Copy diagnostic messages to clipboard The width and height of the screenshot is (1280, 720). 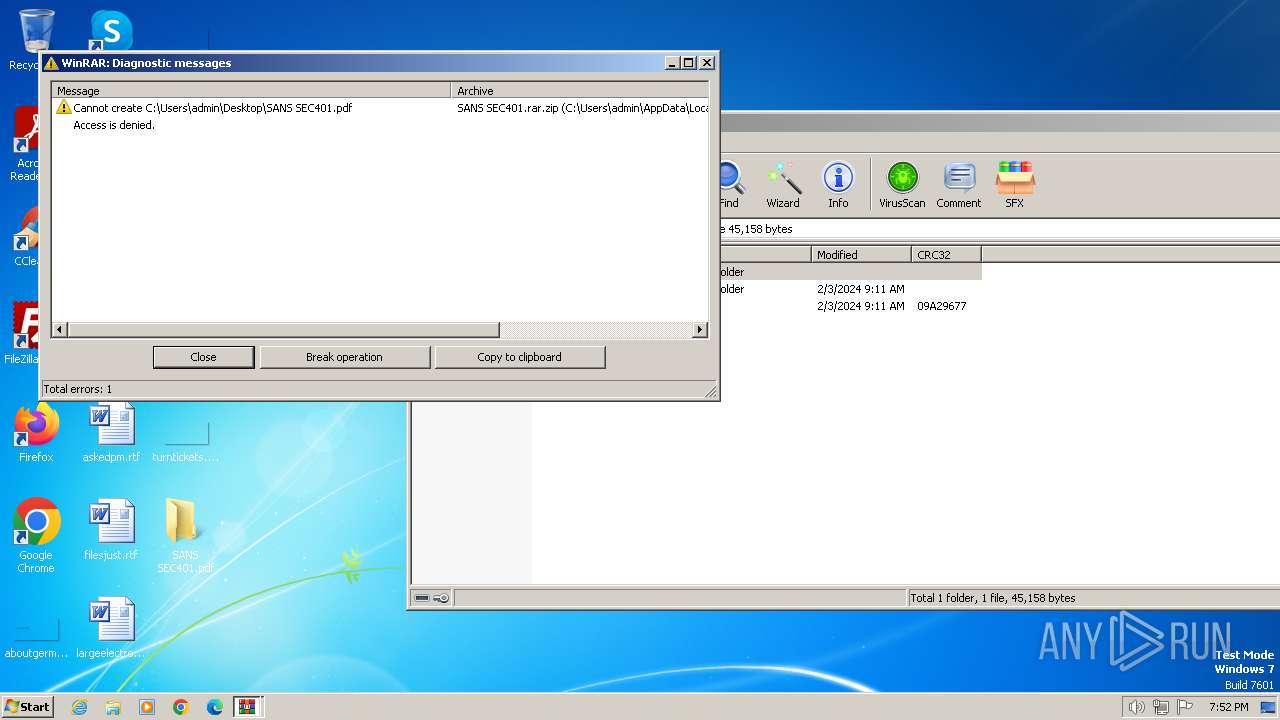click(x=519, y=357)
